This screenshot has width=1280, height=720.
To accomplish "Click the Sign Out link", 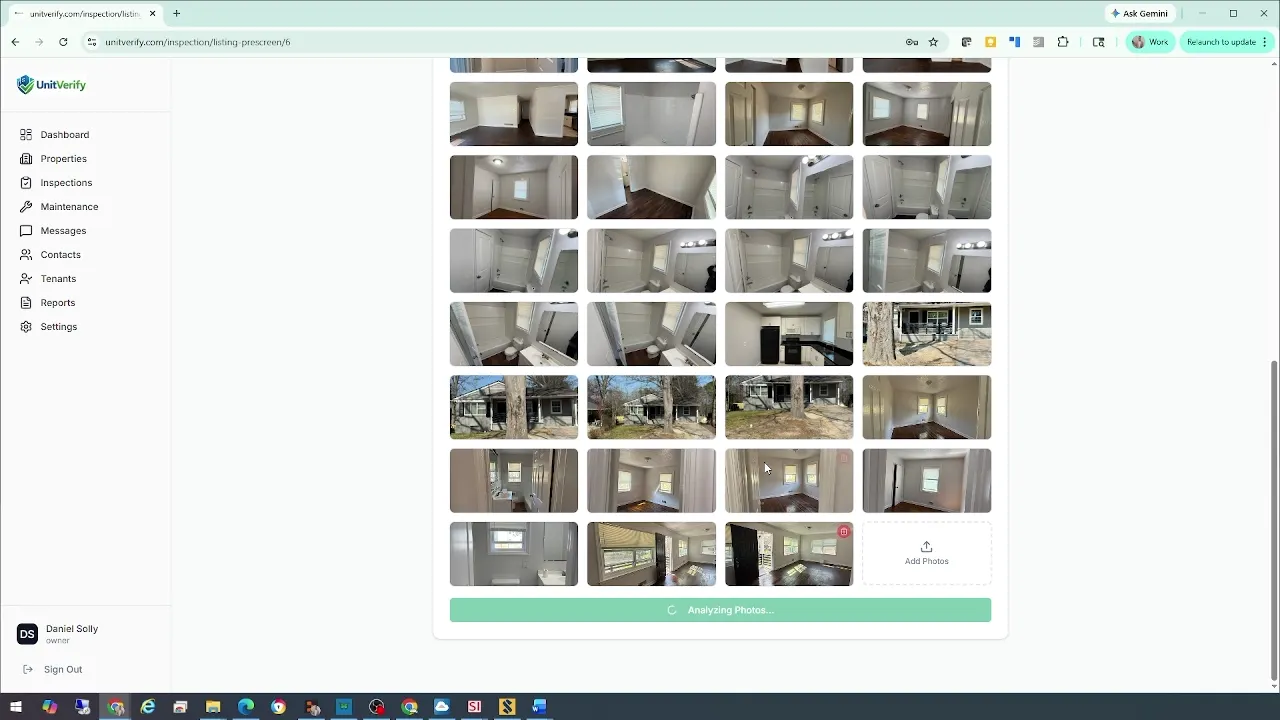I will 53,670.
